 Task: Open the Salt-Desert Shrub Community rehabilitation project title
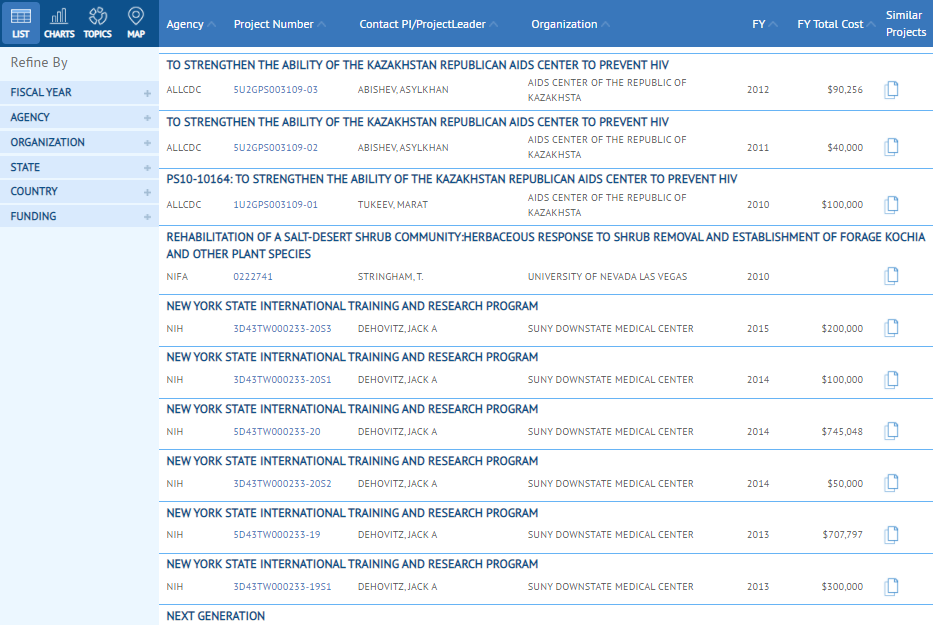[x=546, y=246]
